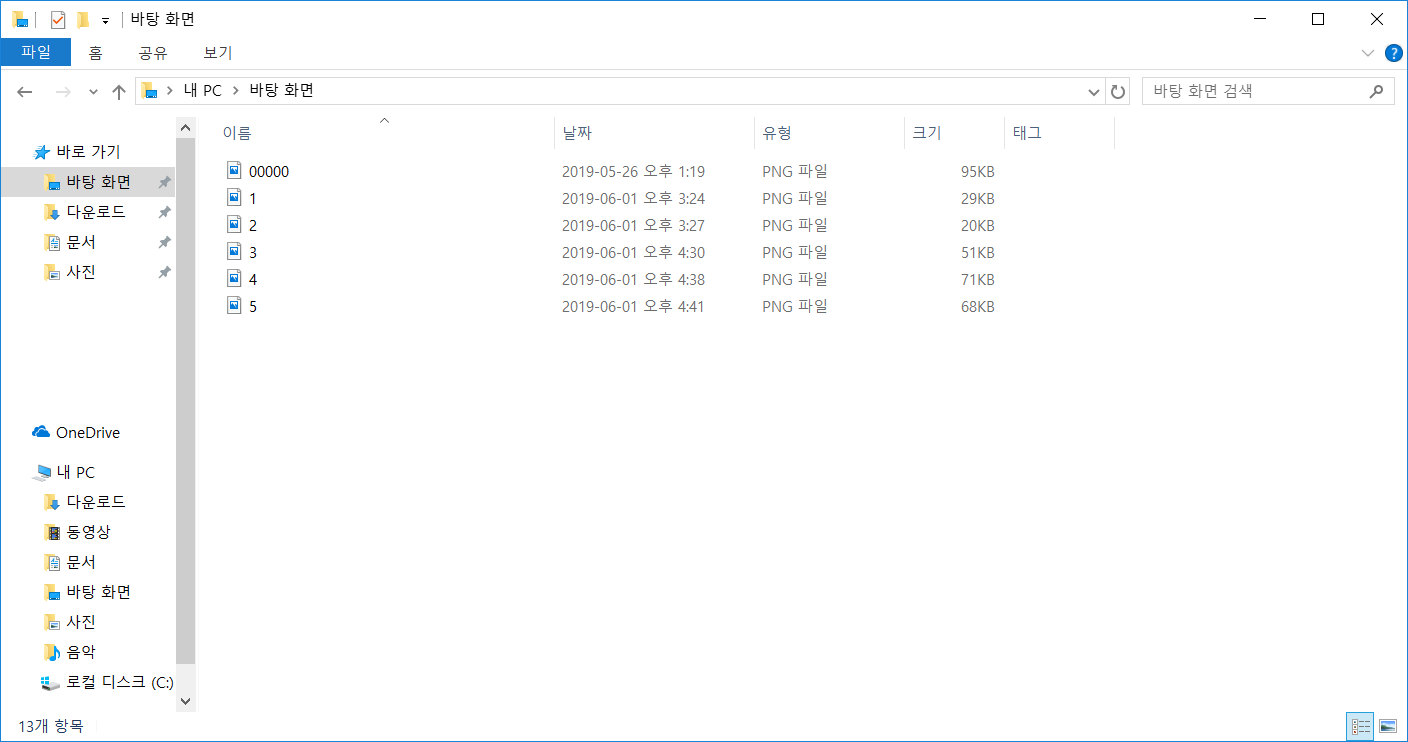
Task: Click the image icon of file 5
Action: (234, 306)
